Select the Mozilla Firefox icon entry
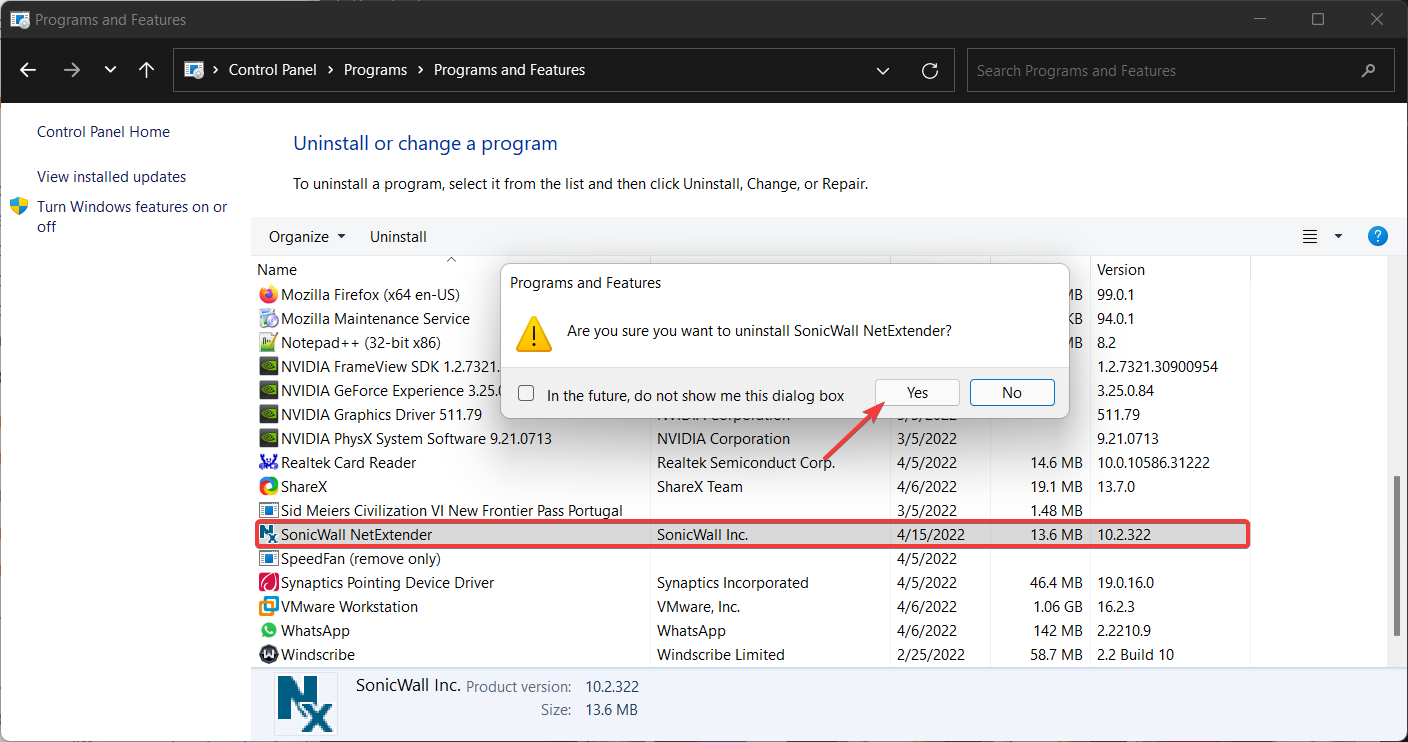 (x=268, y=294)
